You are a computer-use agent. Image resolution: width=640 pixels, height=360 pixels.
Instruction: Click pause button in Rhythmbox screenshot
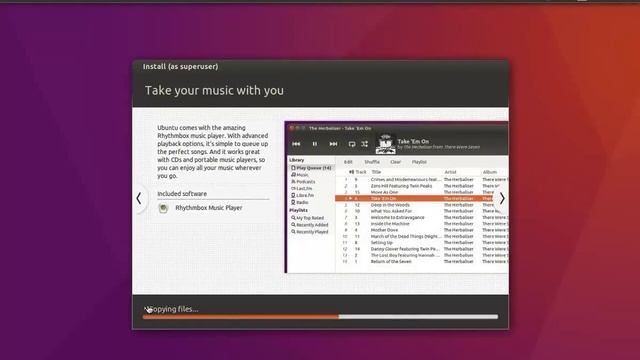315,144
